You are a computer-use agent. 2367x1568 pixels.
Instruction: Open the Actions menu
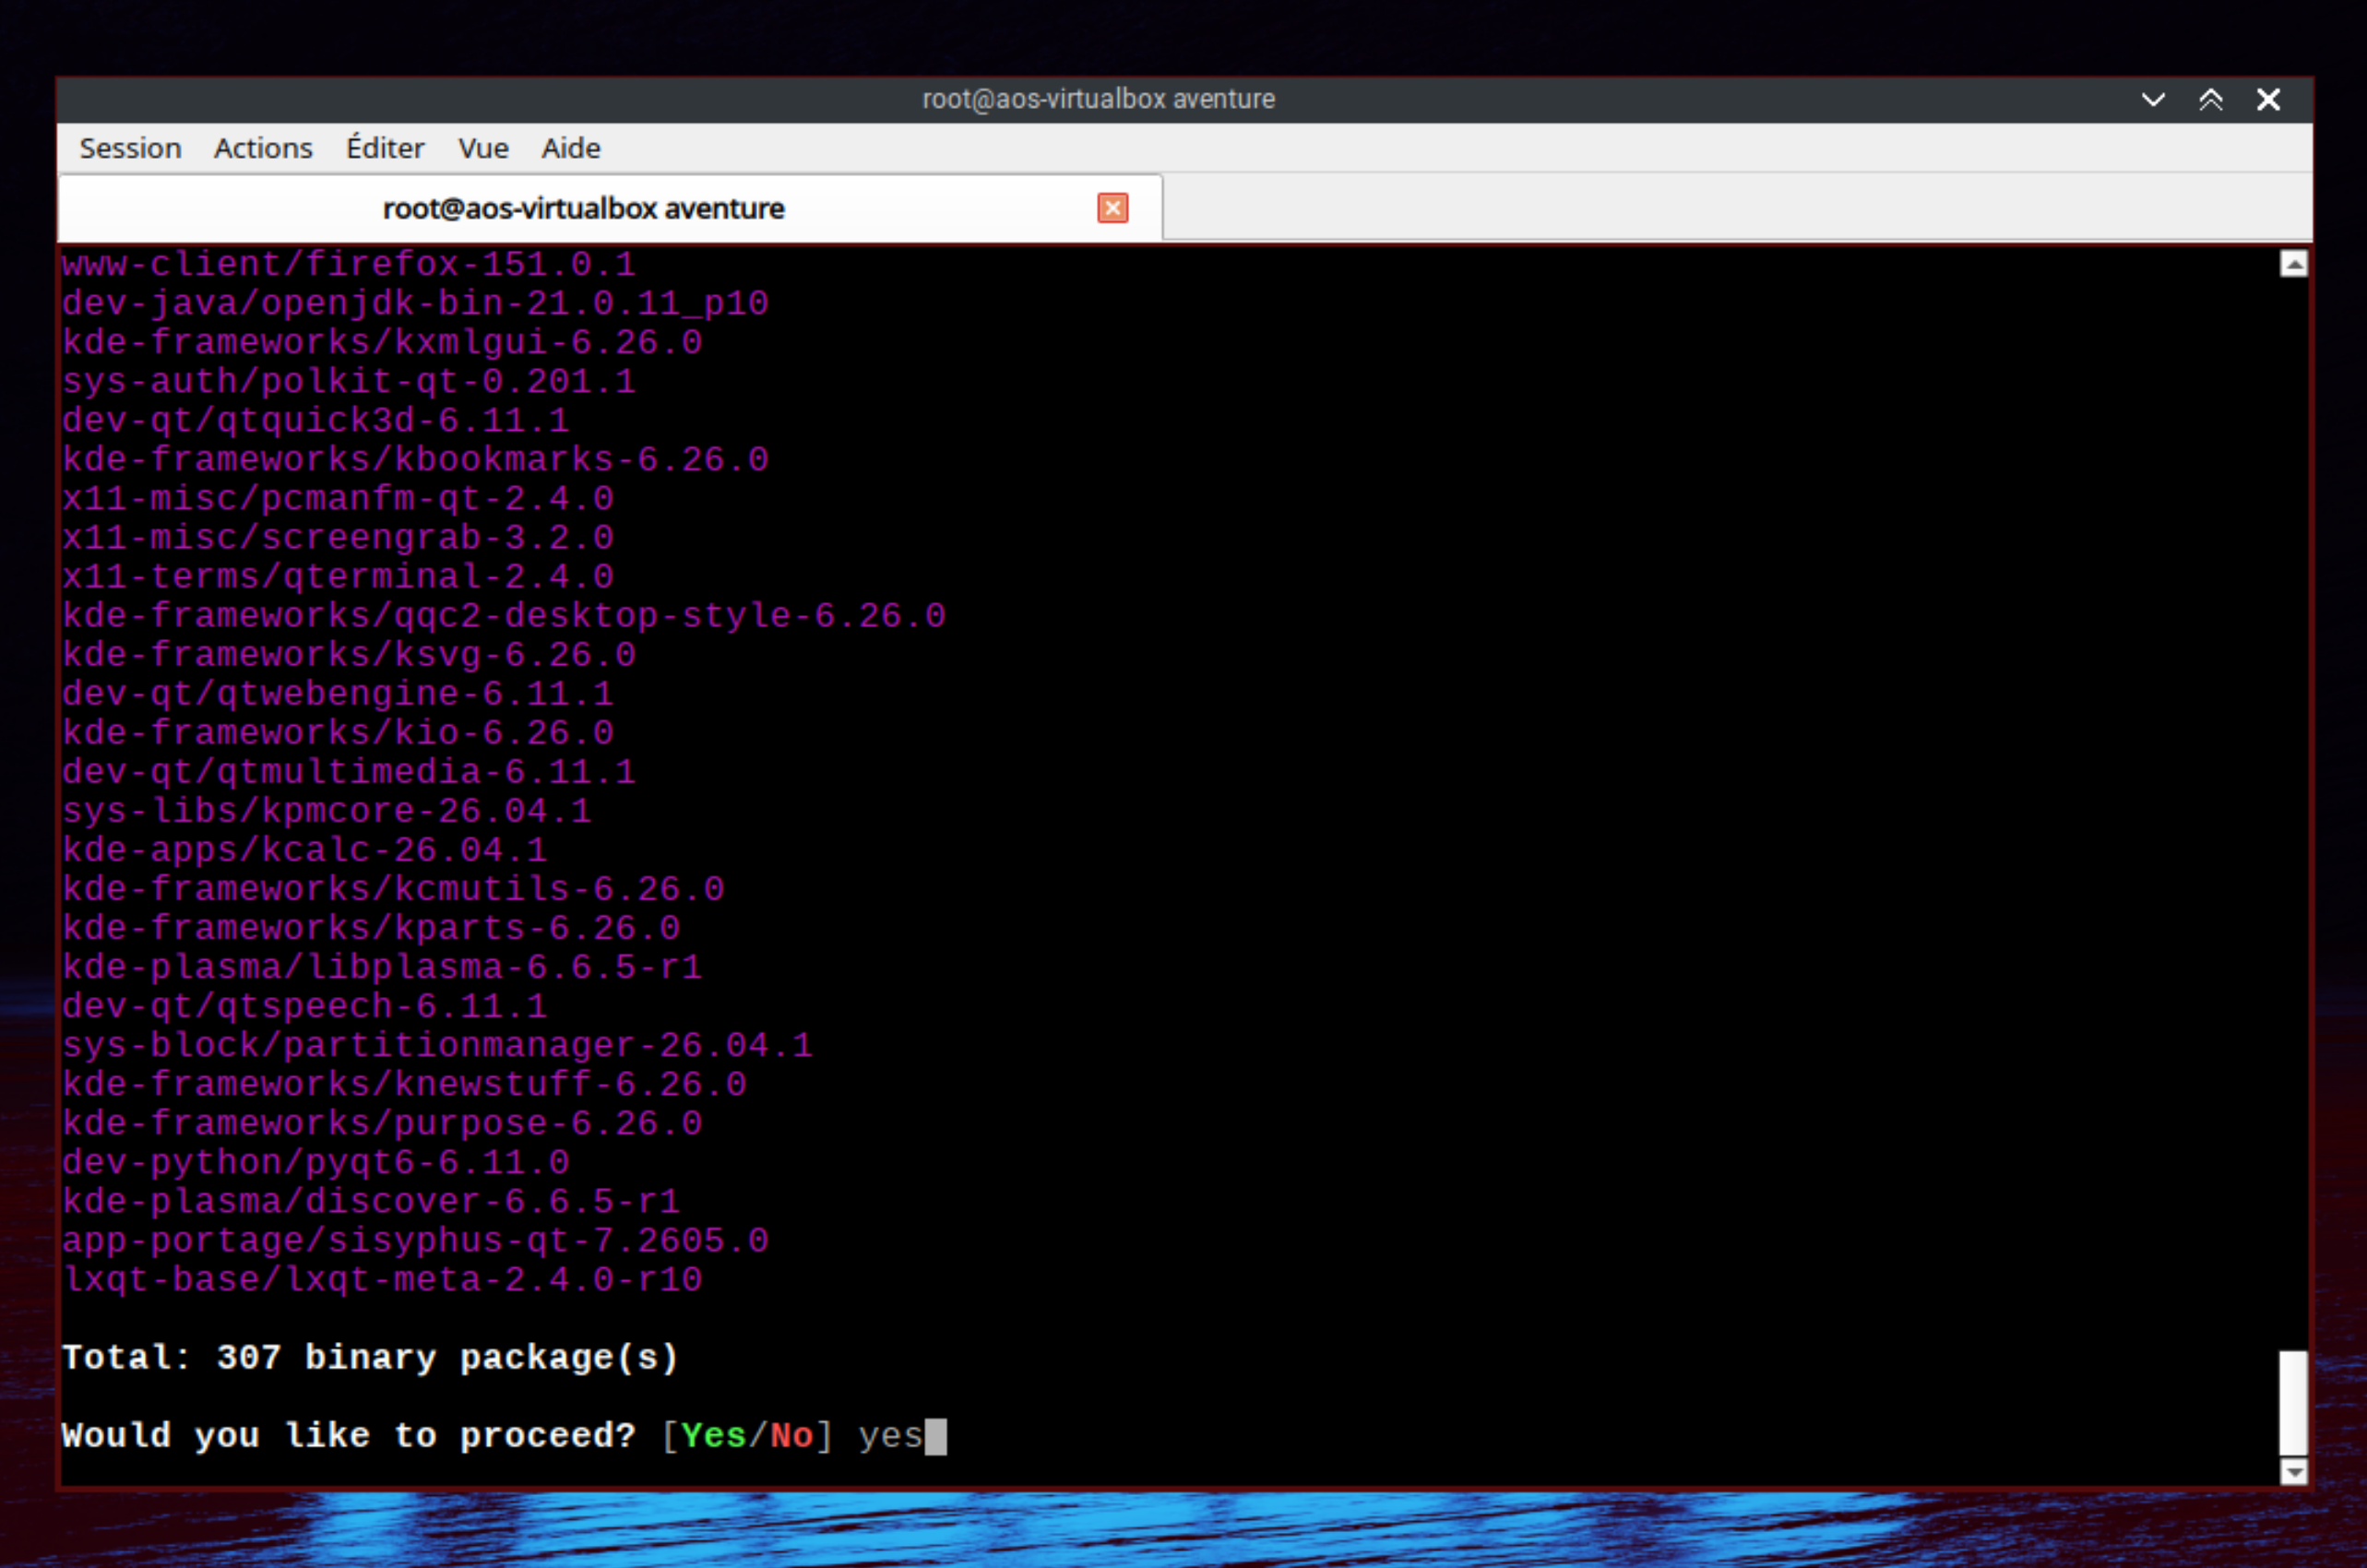point(263,148)
